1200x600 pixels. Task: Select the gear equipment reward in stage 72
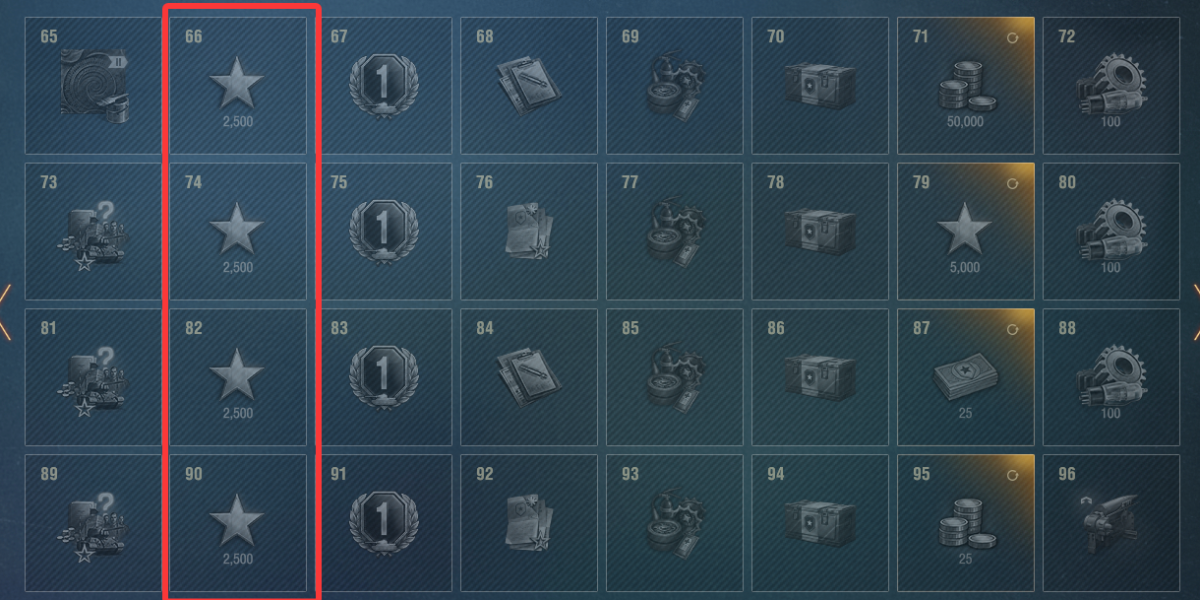(x=1111, y=86)
